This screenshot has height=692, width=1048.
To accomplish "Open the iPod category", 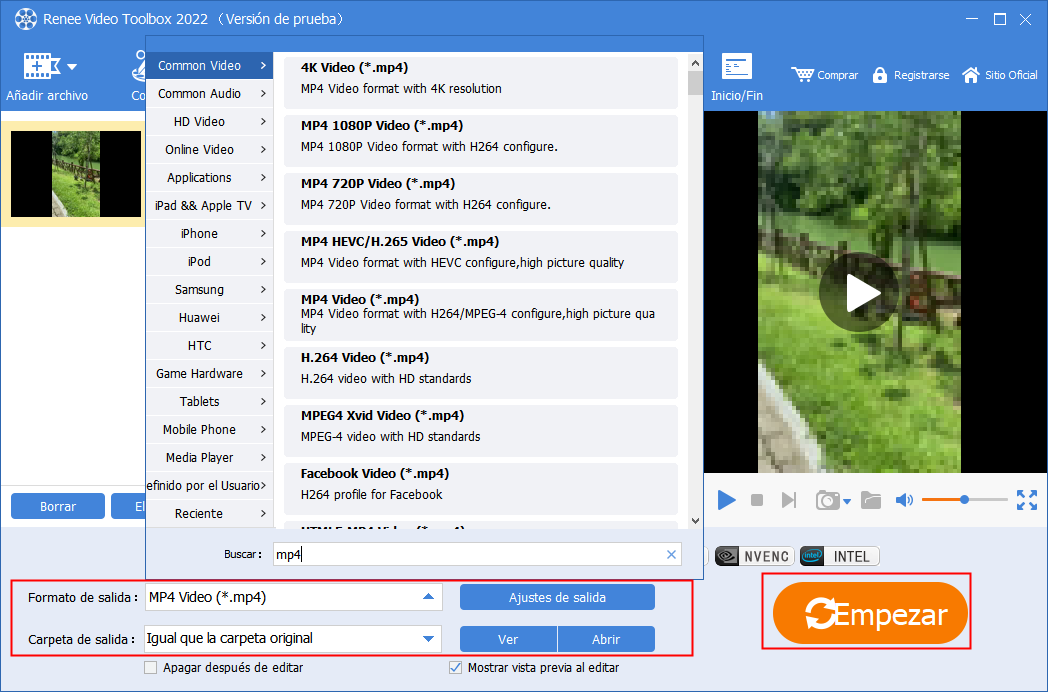I will click(209, 261).
